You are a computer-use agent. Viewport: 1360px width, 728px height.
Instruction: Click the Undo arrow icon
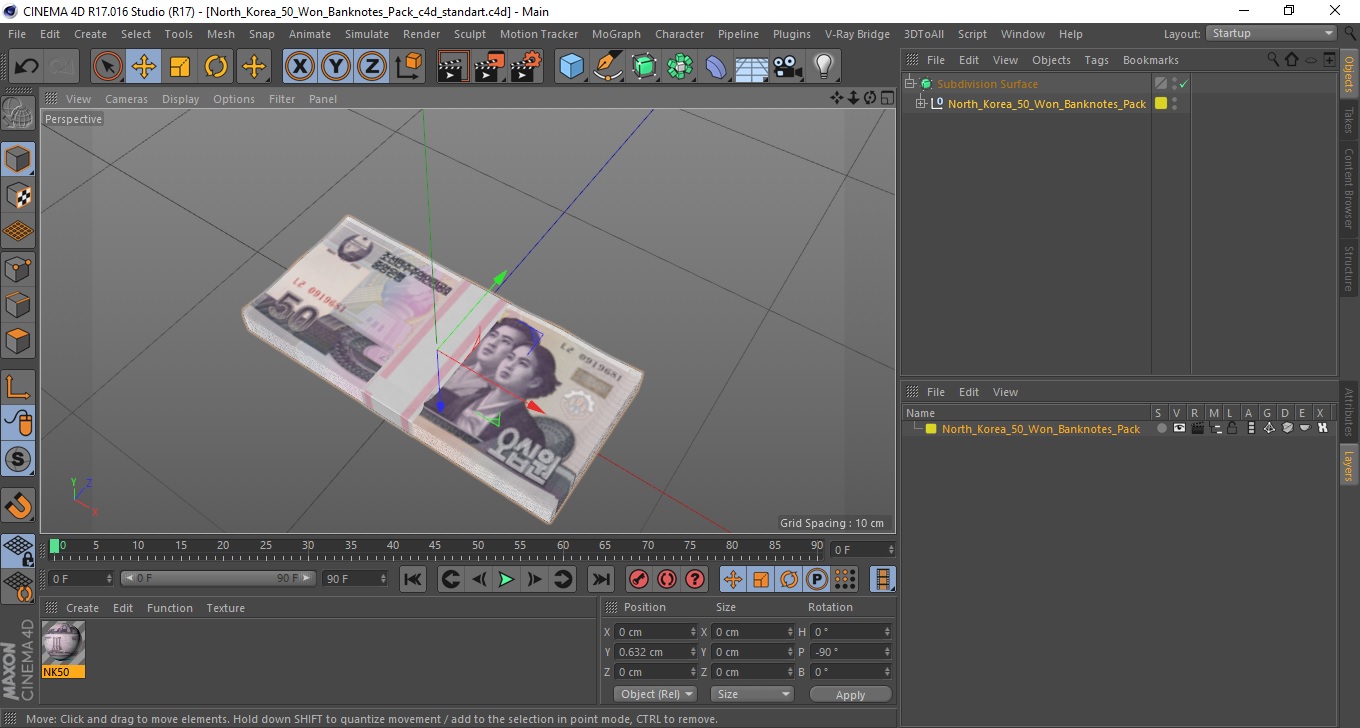coord(26,67)
